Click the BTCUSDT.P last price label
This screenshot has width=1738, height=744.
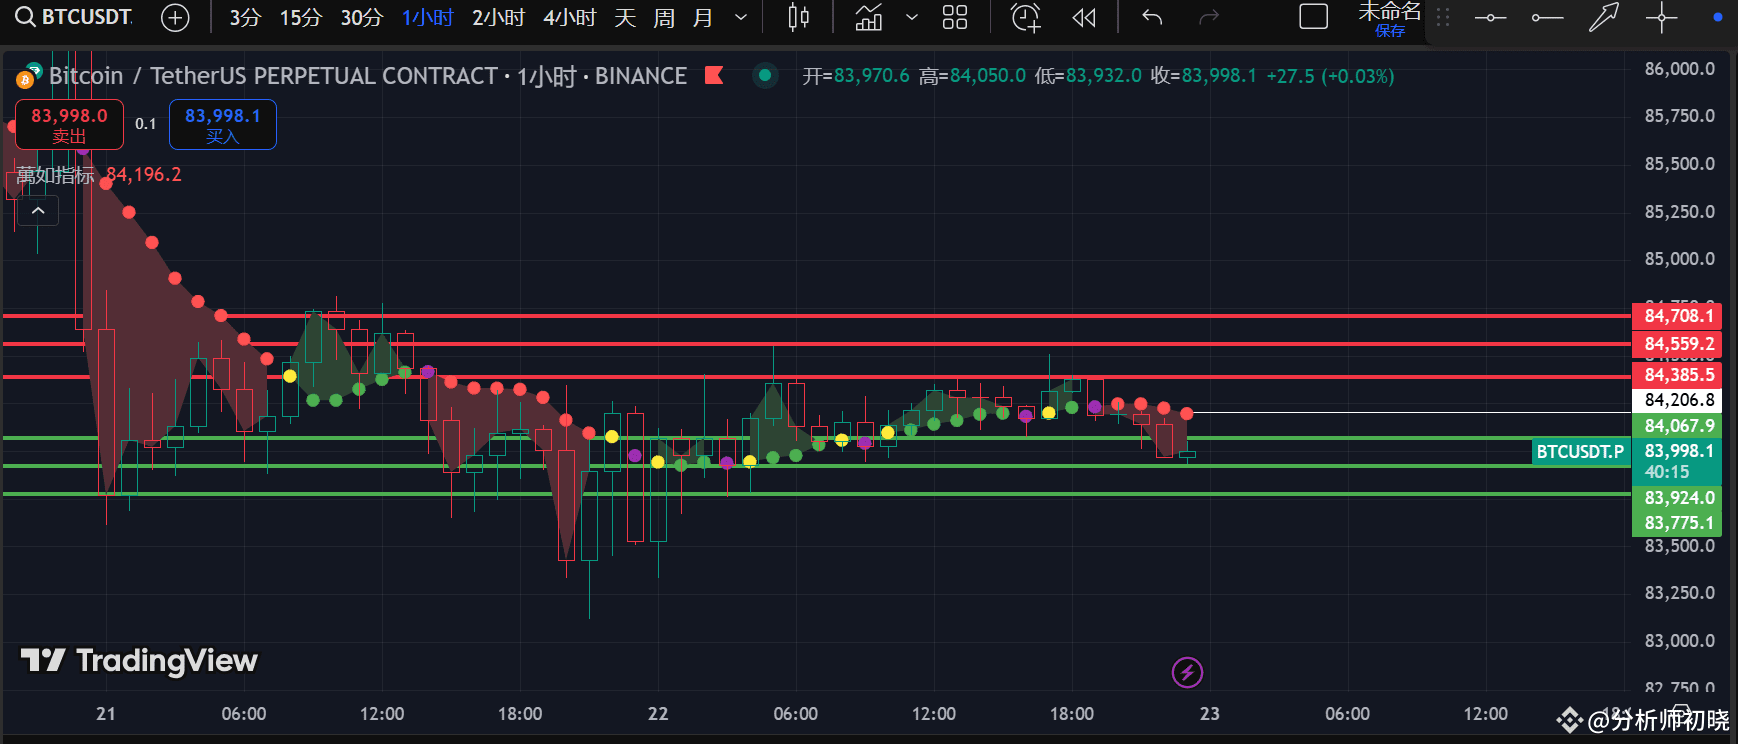coord(1580,452)
